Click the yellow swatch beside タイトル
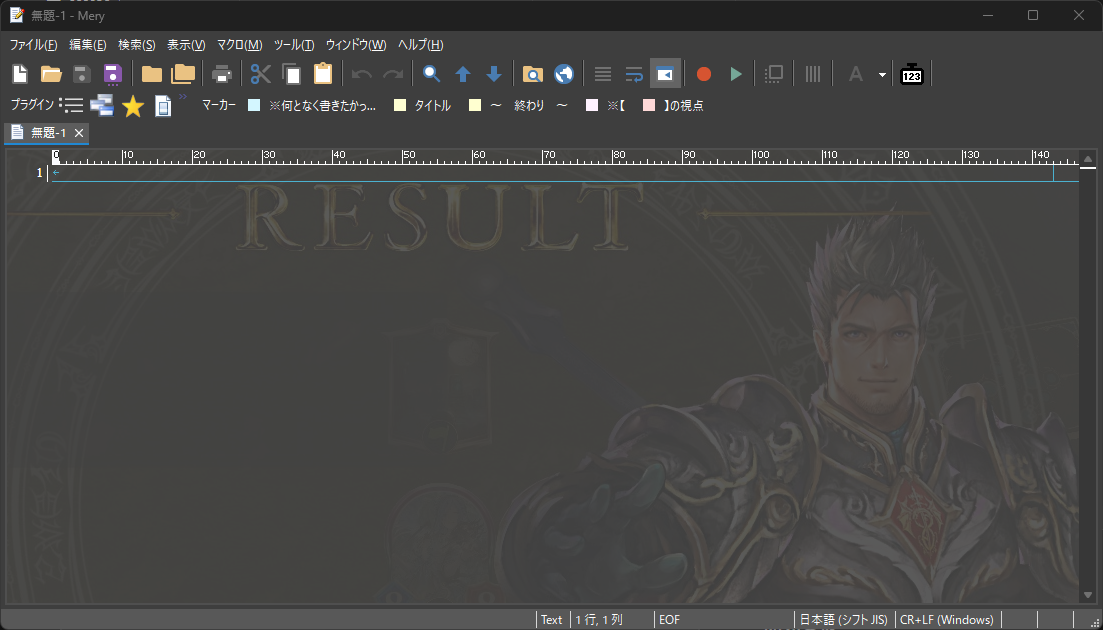This screenshot has width=1103, height=630. (400, 105)
